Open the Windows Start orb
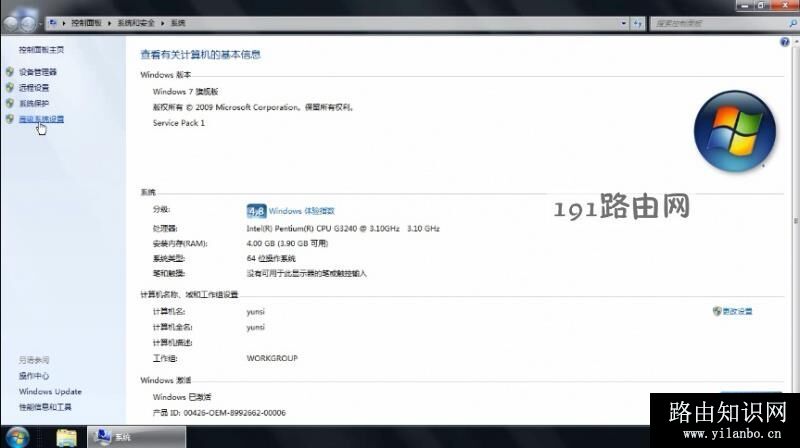The image size is (800, 448). pyautogui.click(x=17, y=437)
